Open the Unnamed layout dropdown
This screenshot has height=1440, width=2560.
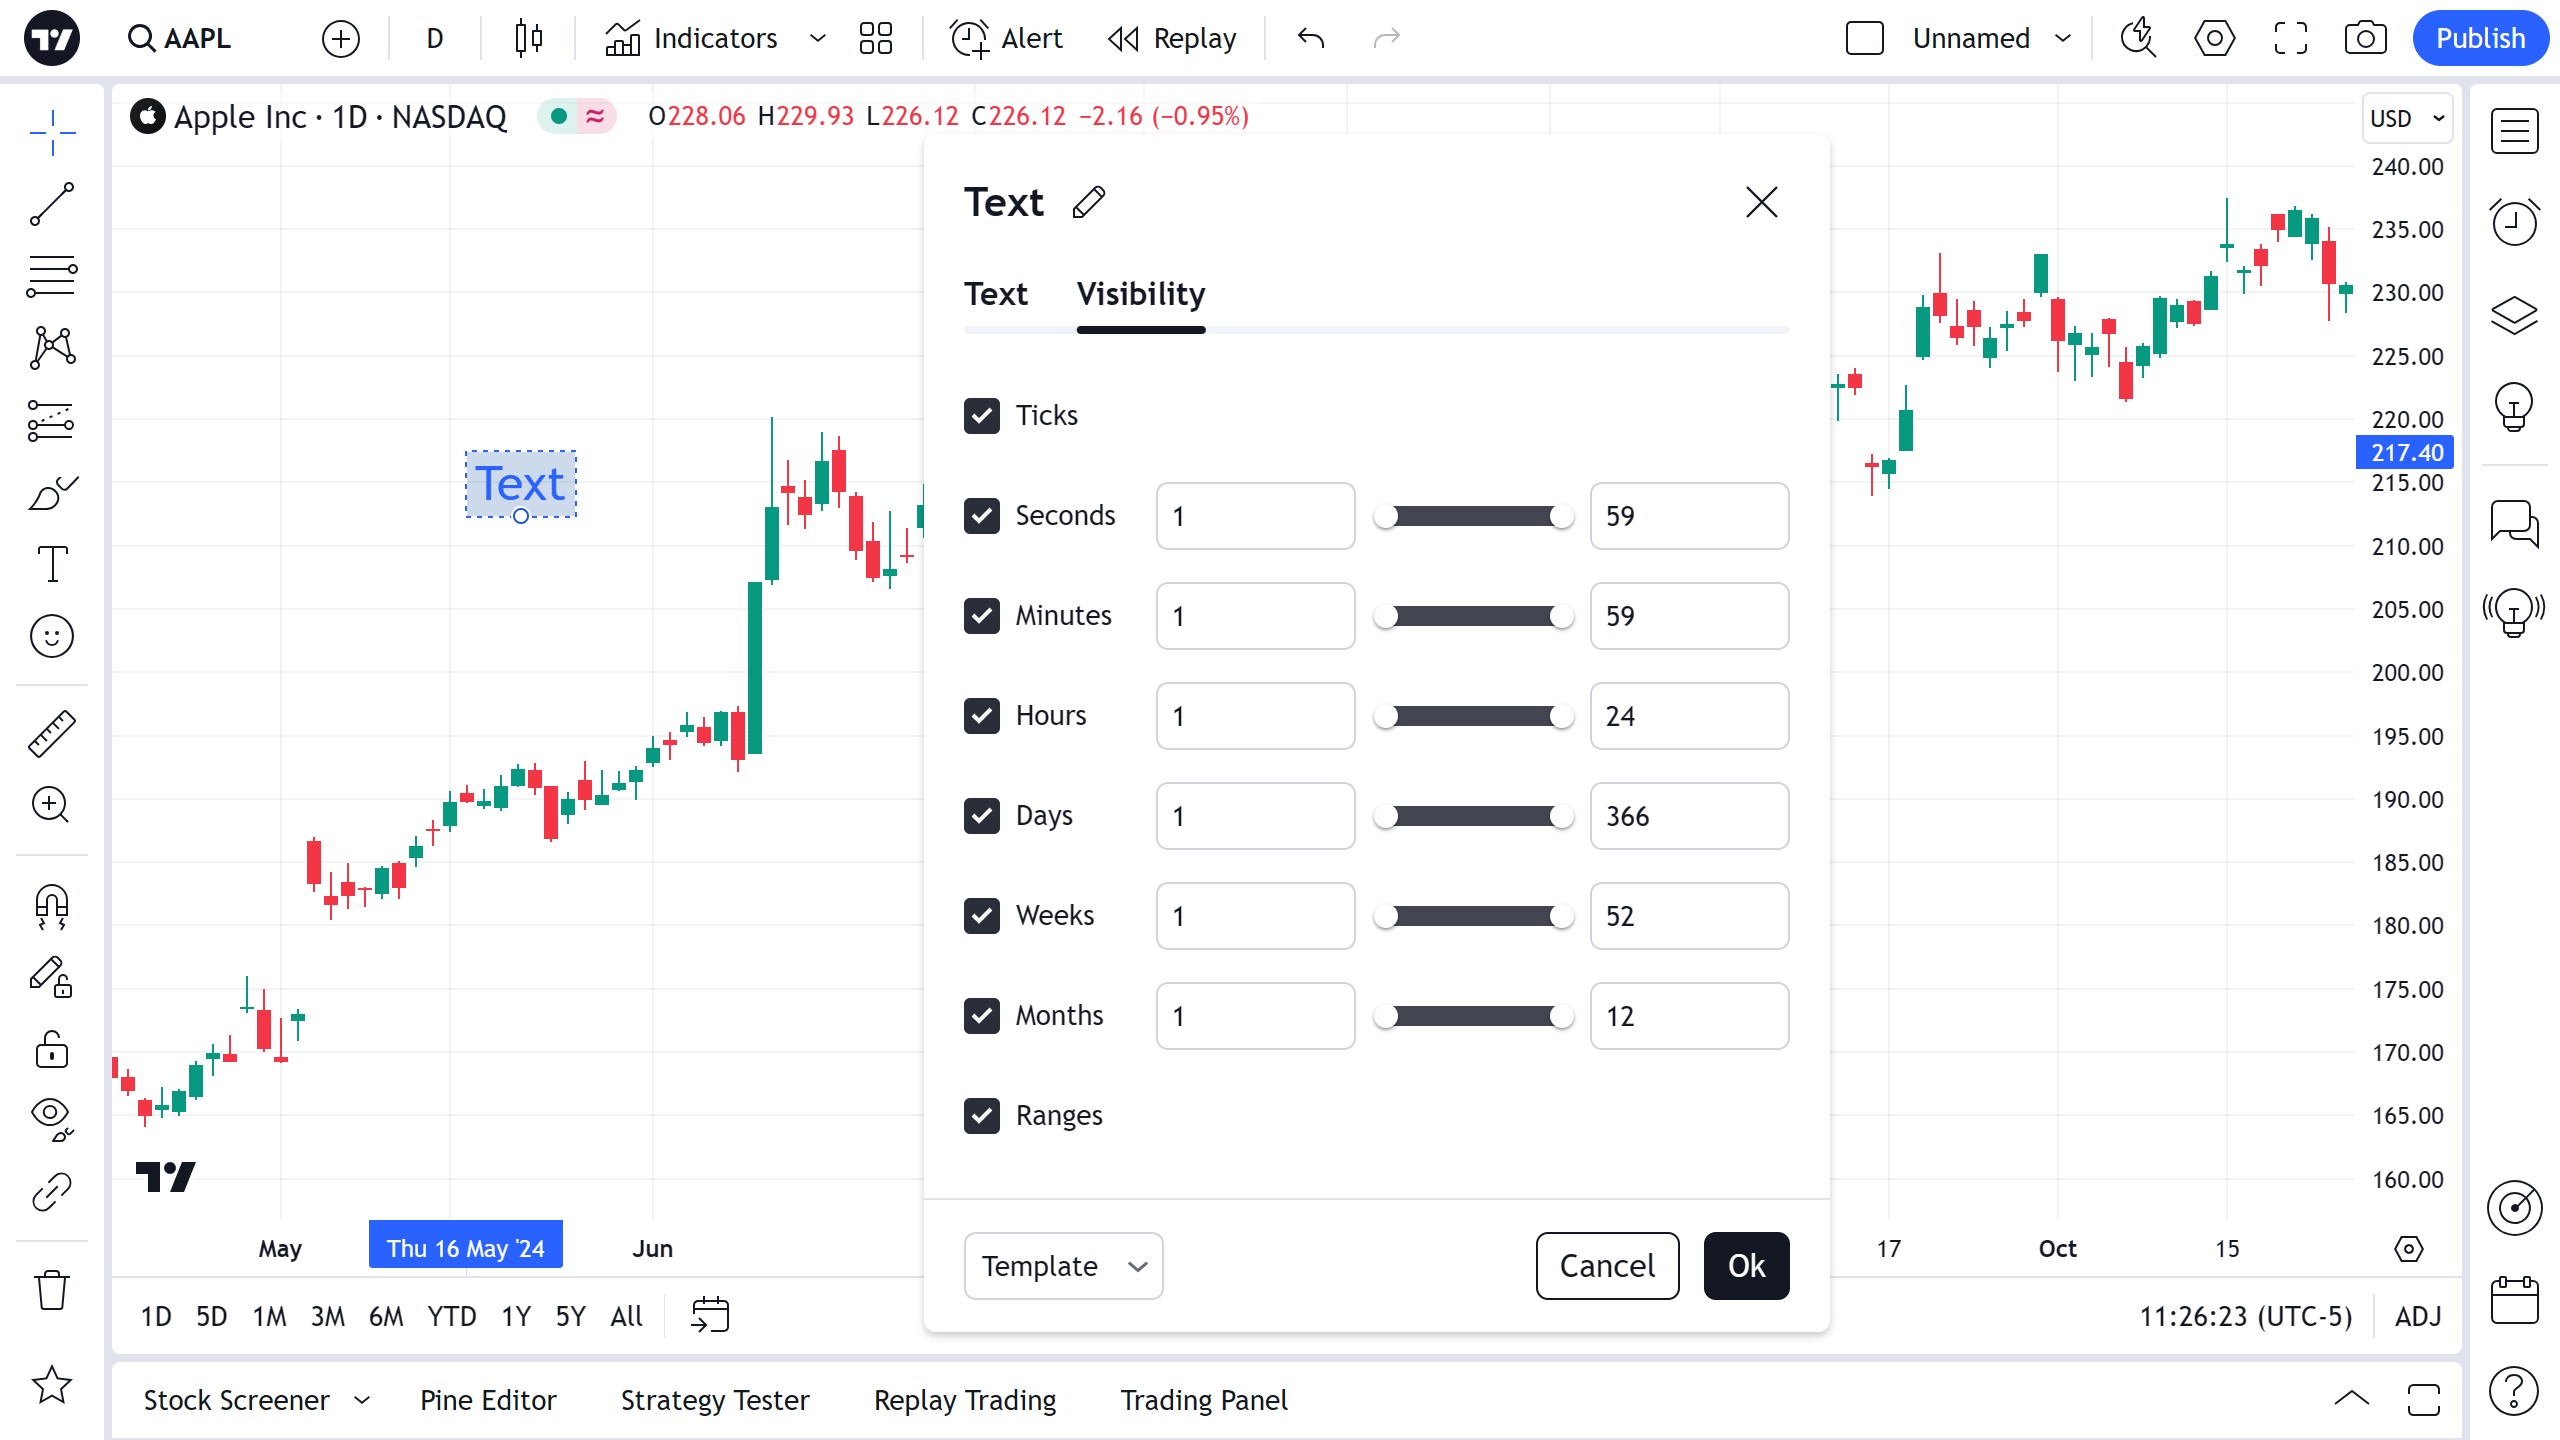(2062, 39)
